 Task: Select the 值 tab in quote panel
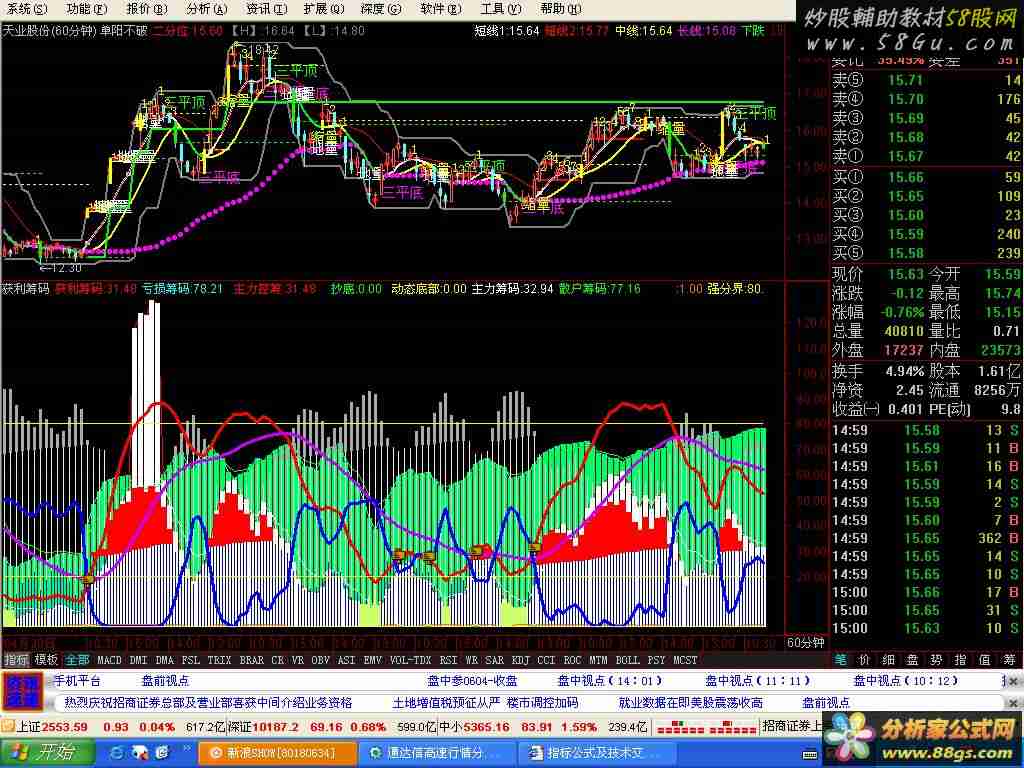(x=985, y=660)
